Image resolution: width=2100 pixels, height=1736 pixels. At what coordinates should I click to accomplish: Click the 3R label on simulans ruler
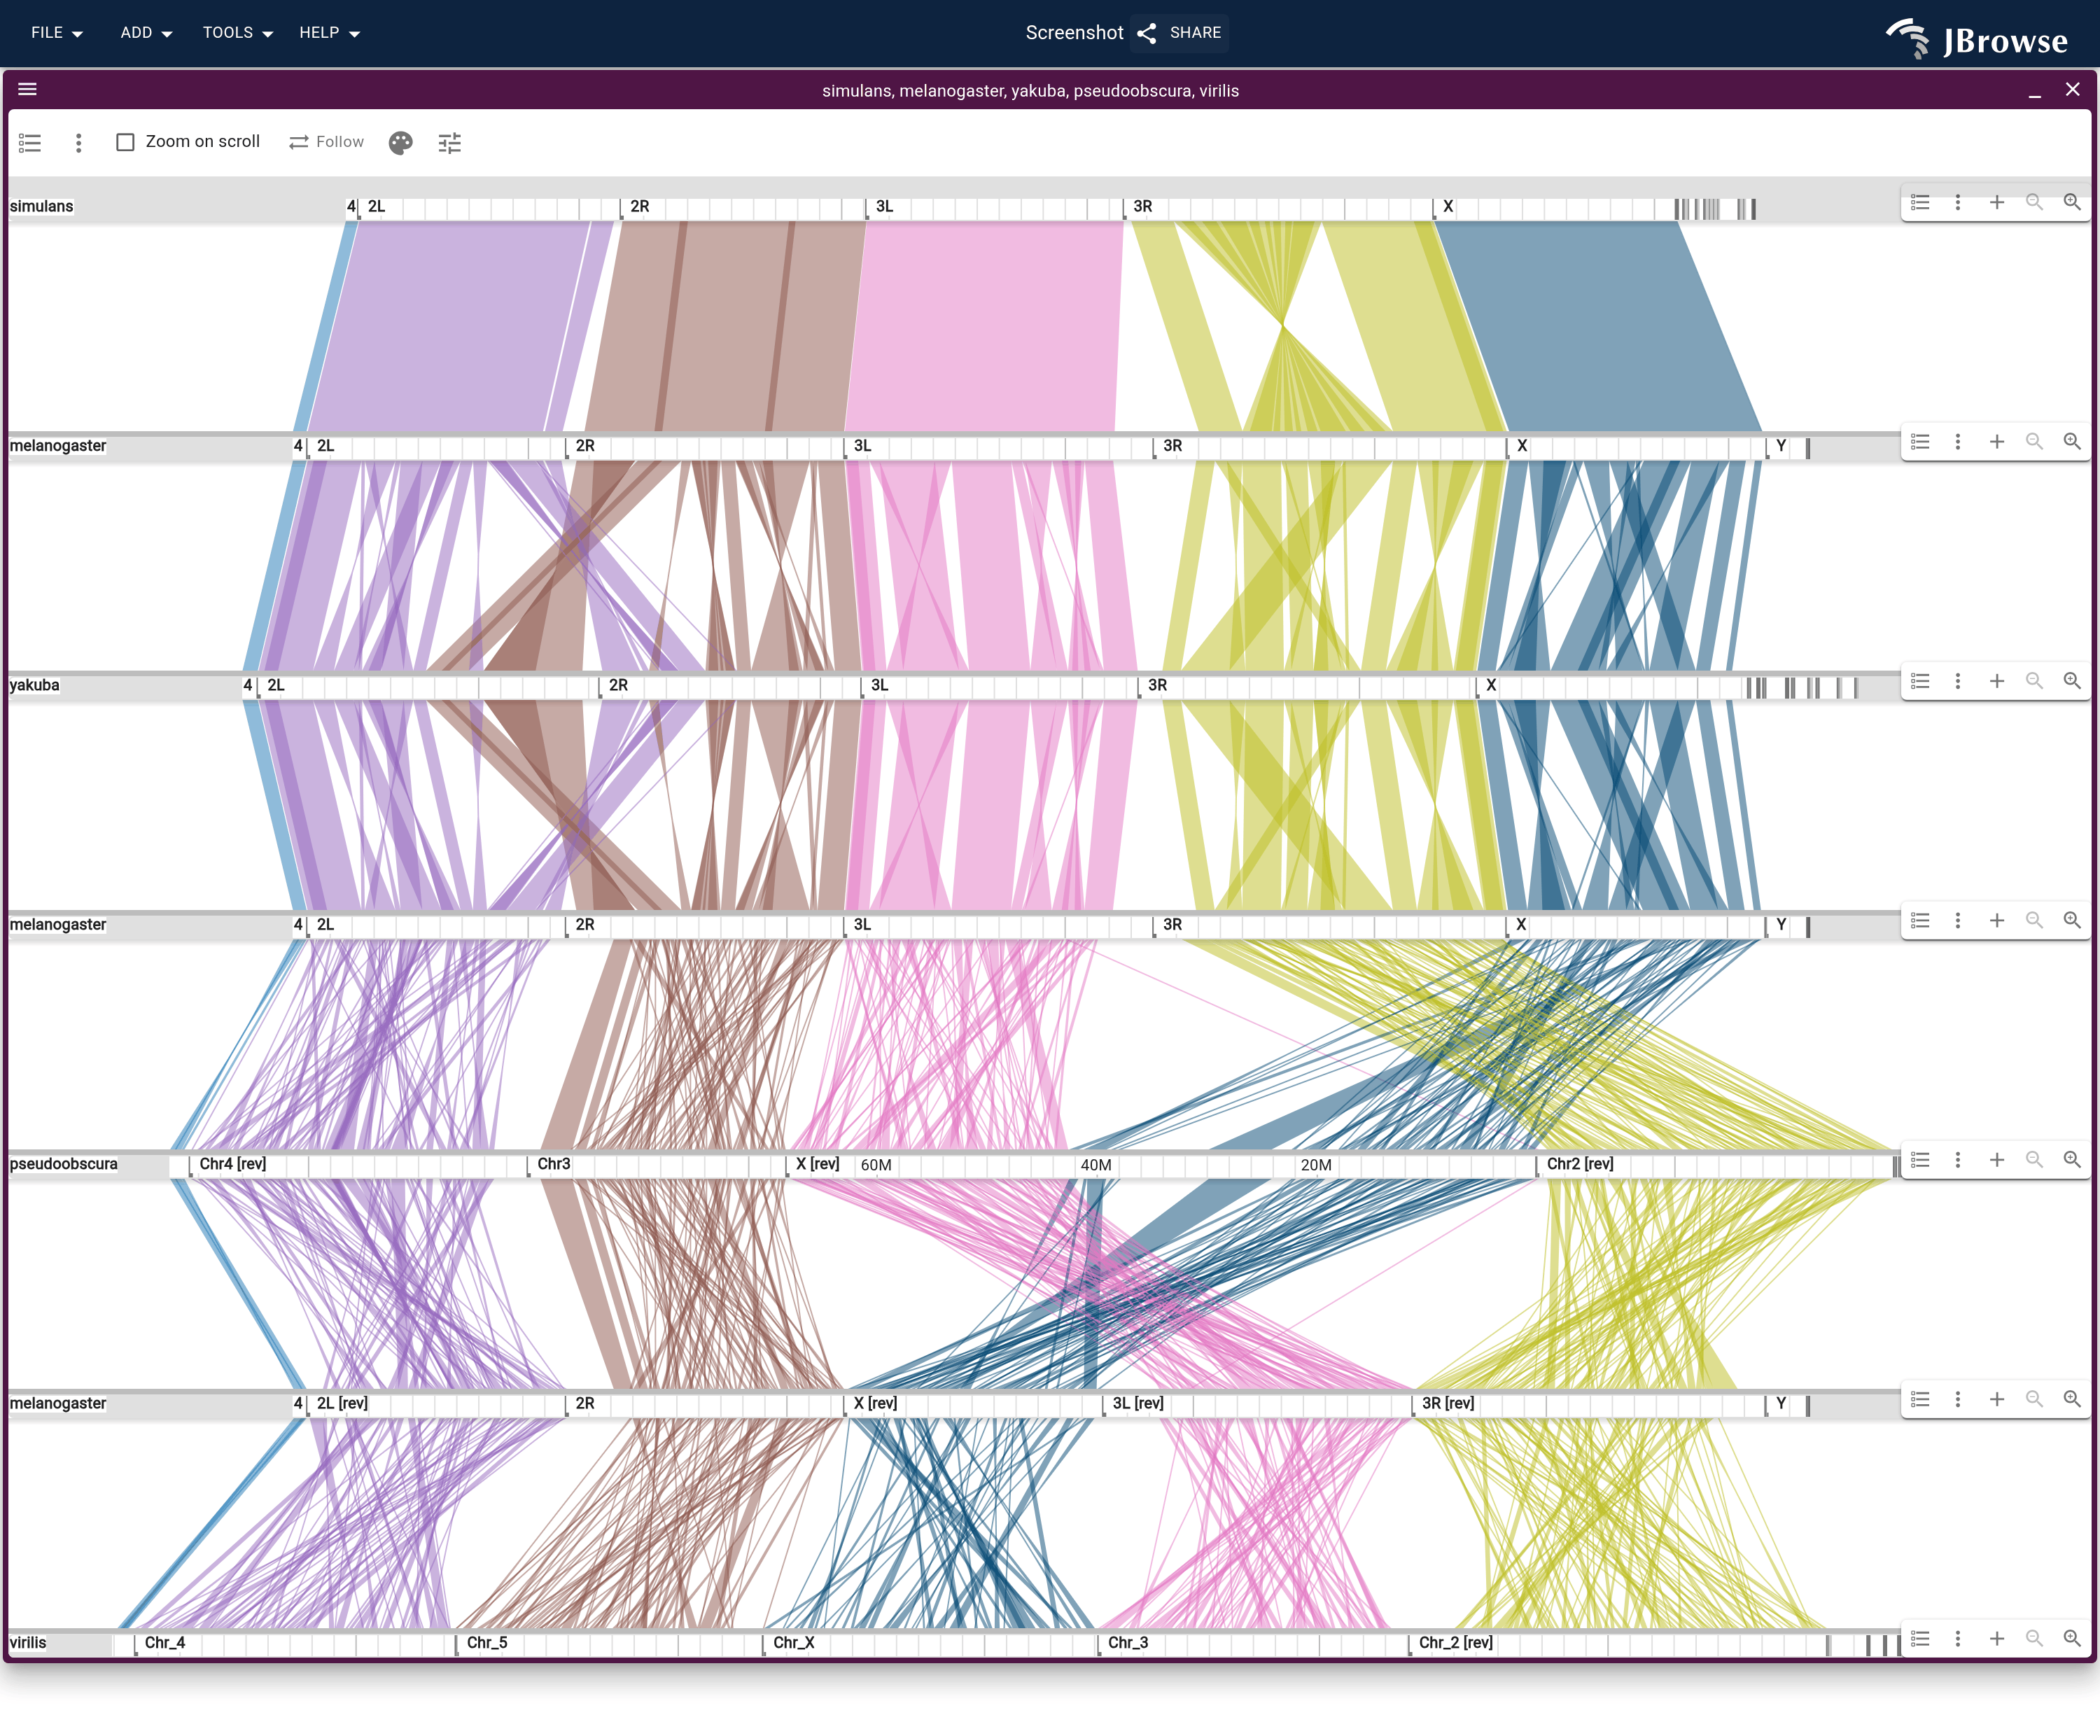click(1143, 207)
